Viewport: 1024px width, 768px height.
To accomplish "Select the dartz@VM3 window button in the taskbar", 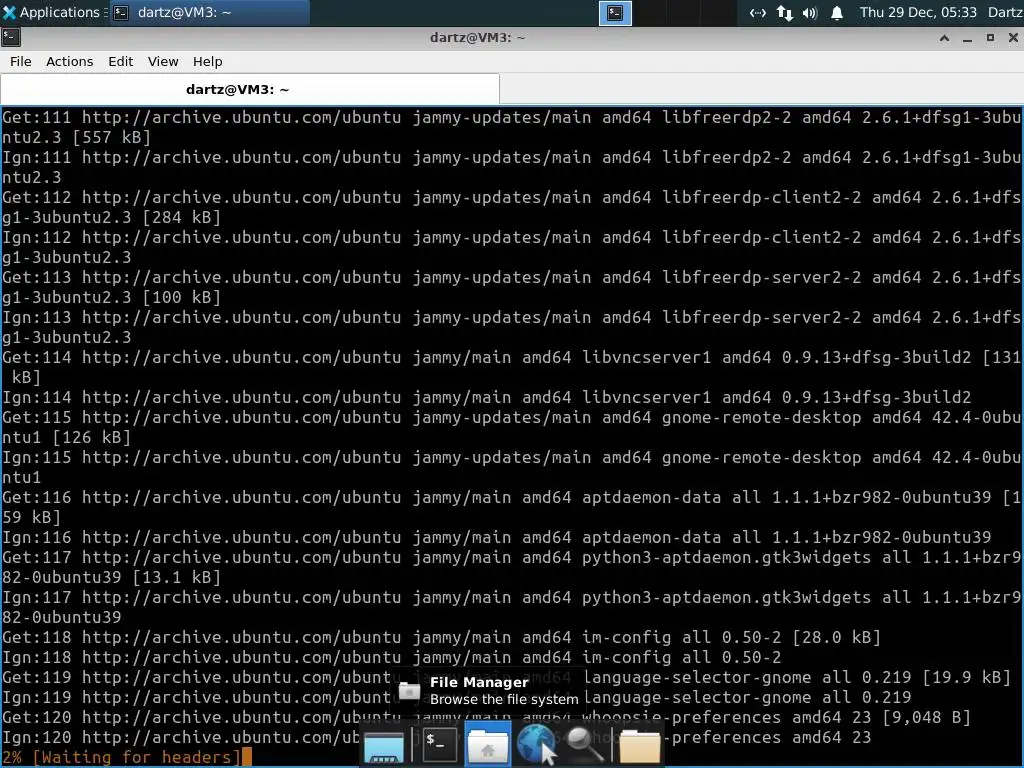I will coord(209,12).
